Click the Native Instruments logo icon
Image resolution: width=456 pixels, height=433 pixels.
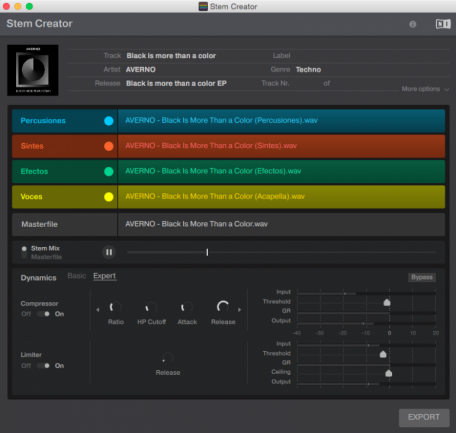tap(443, 24)
